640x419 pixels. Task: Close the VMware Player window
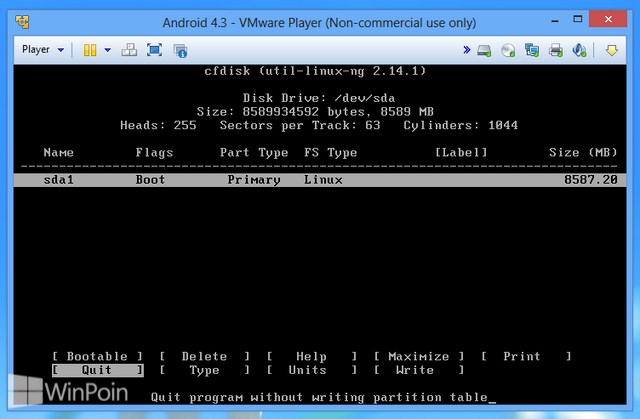point(608,19)
